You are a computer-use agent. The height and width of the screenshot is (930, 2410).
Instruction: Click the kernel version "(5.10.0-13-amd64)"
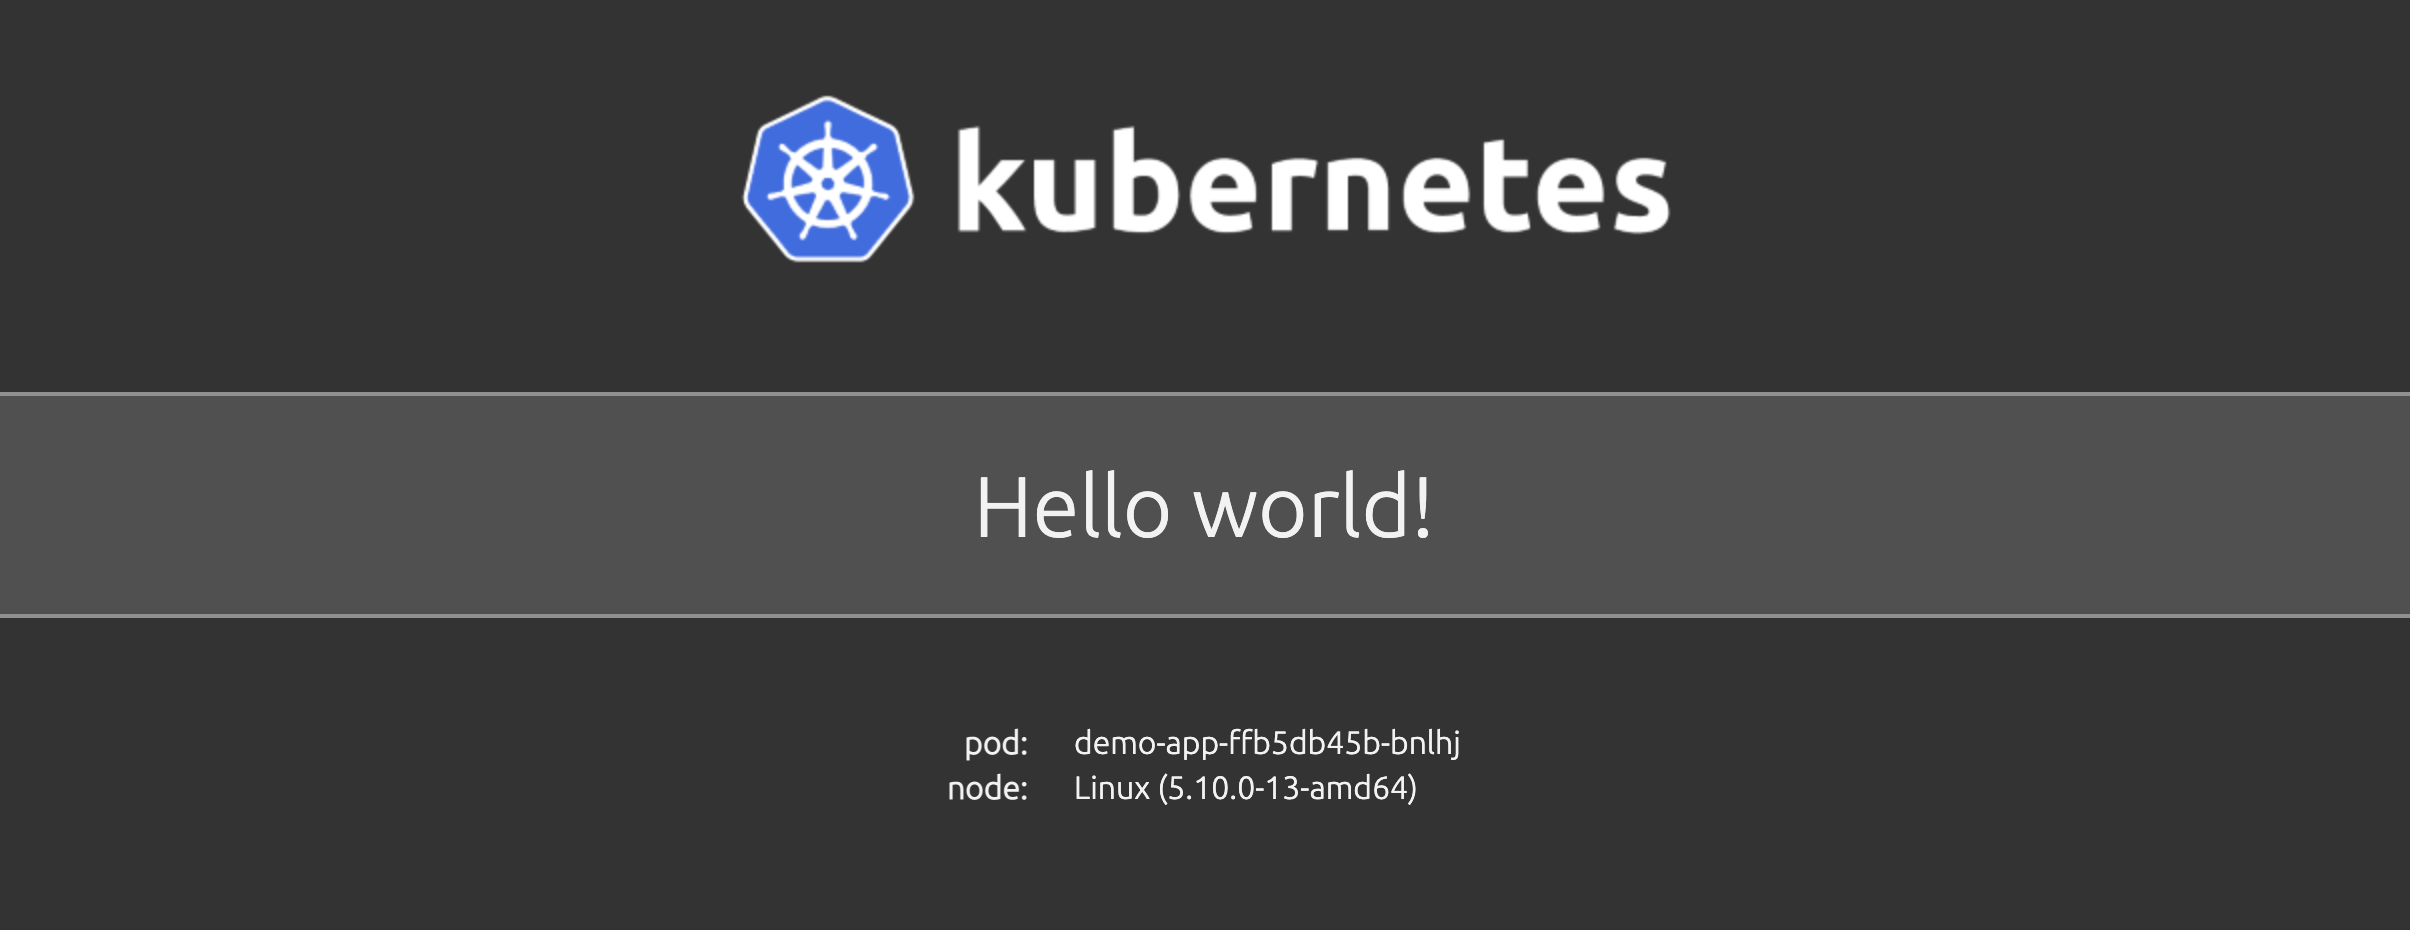1288,789
